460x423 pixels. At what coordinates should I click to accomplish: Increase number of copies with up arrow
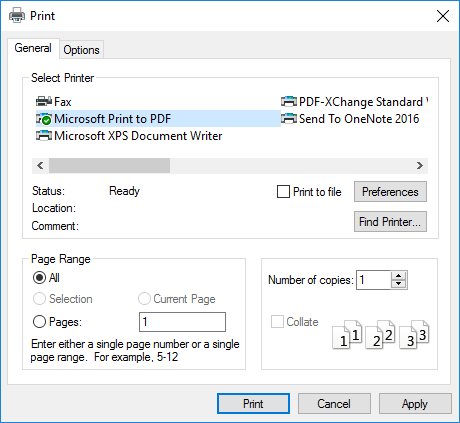coord(399,276)
